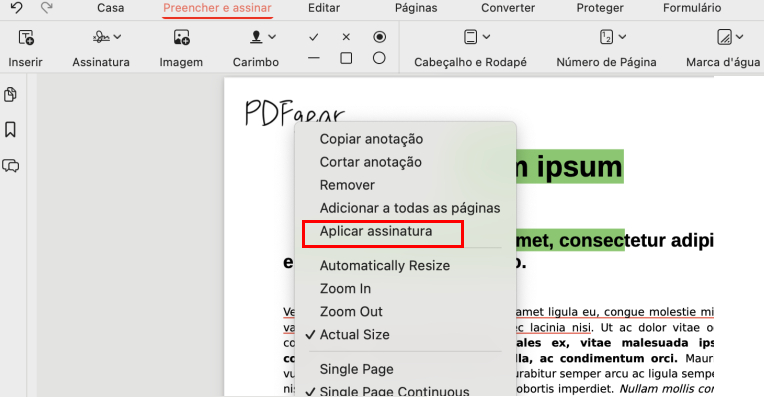This screenshot has width=764, height=397.
Task: Select the dash line fill tool
Action: [314, 58]
